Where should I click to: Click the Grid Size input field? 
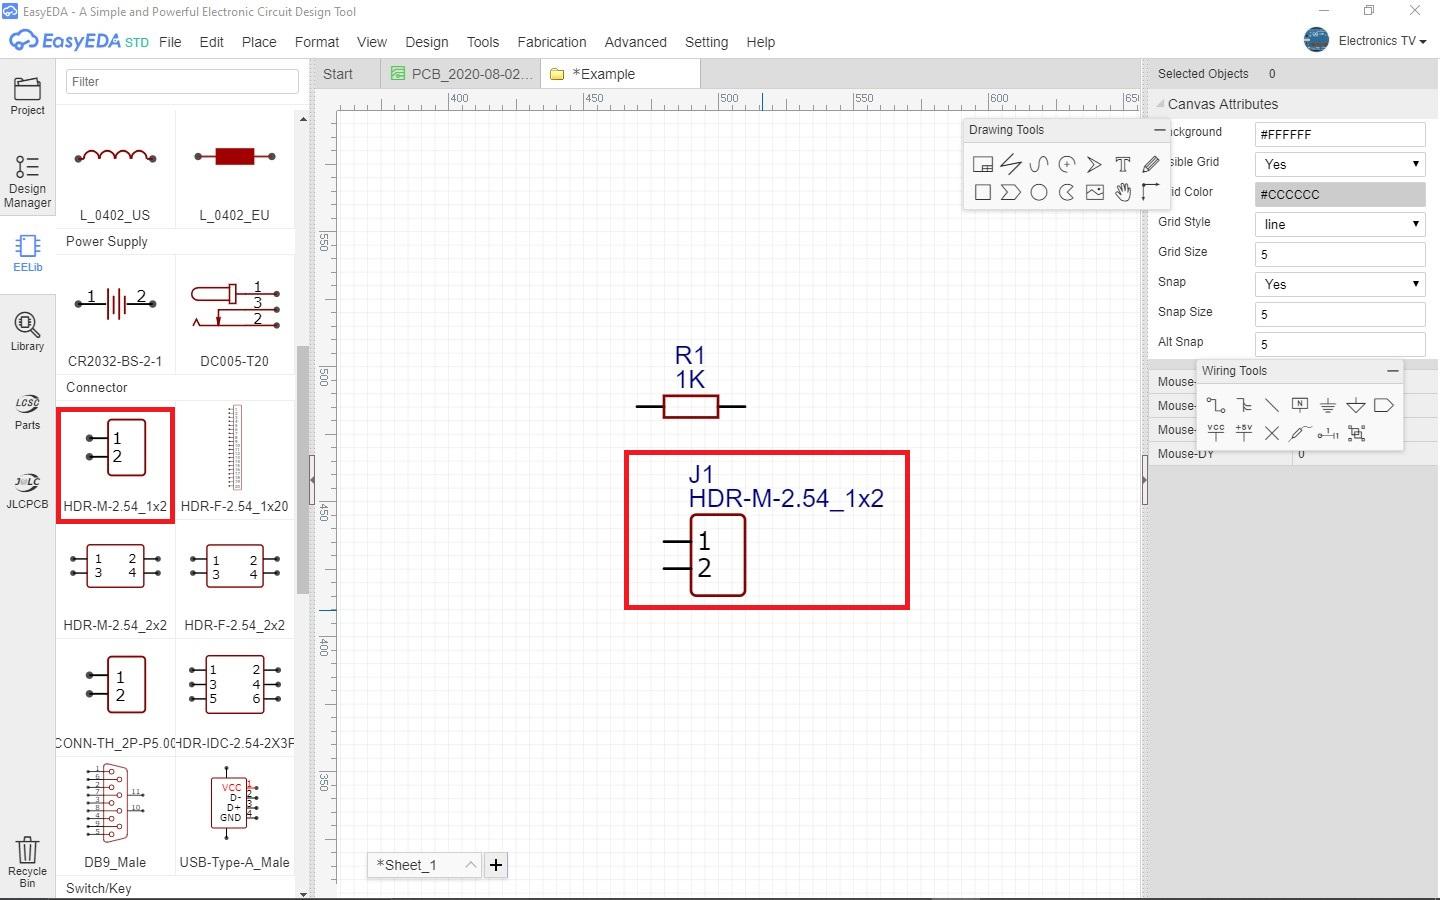coord(1340,254)
